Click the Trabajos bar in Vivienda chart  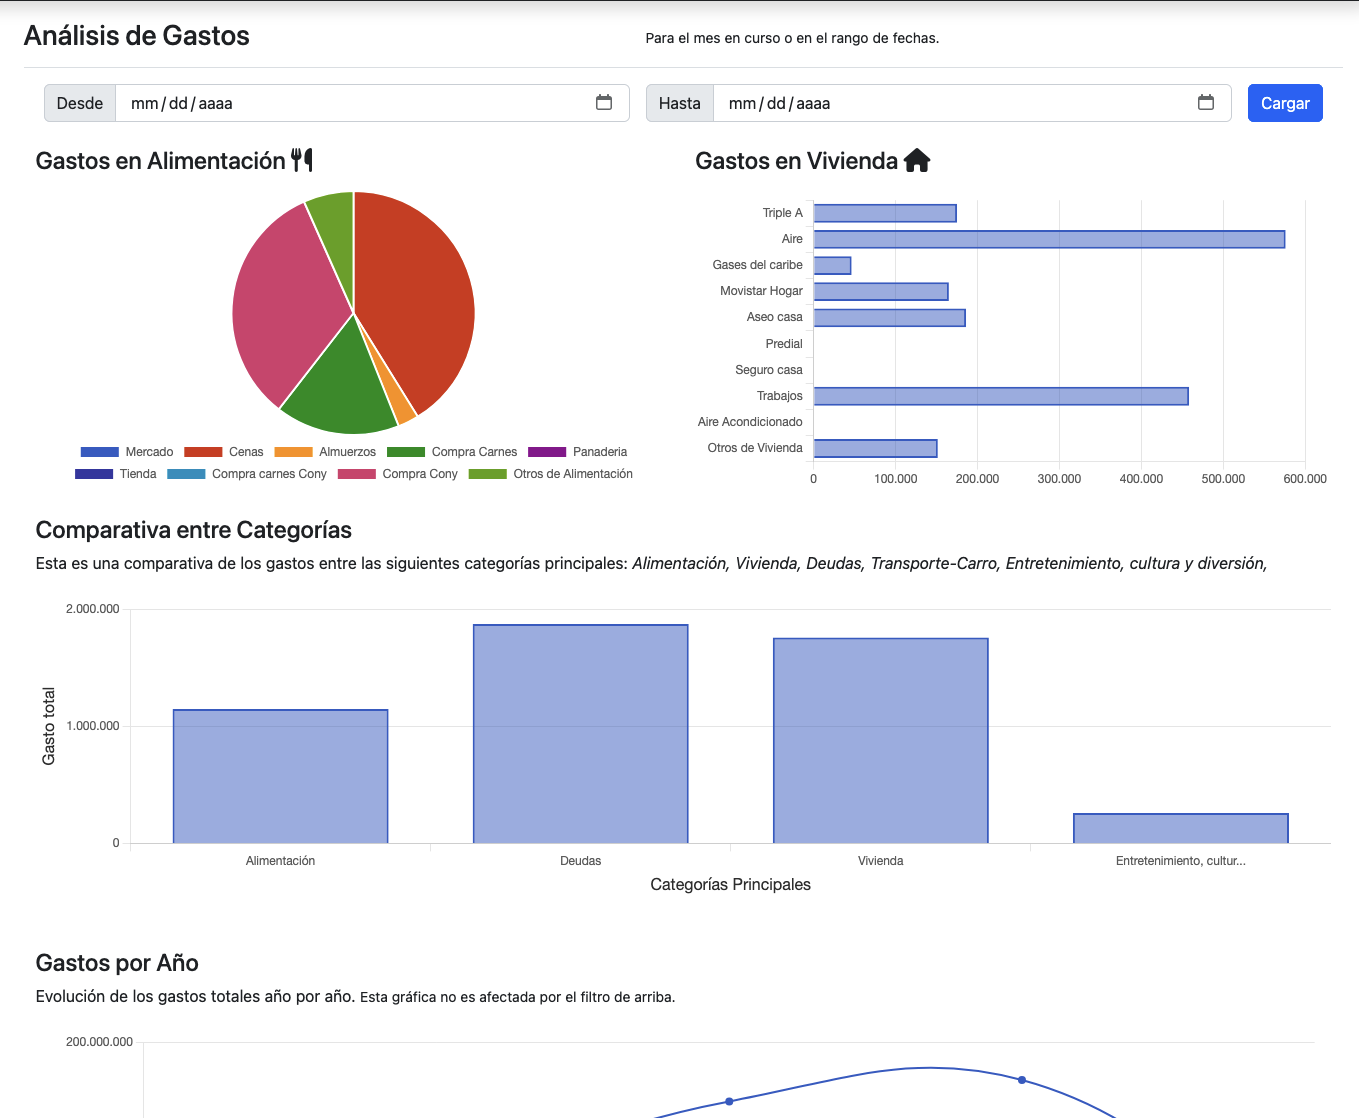tap(1000, 396)
